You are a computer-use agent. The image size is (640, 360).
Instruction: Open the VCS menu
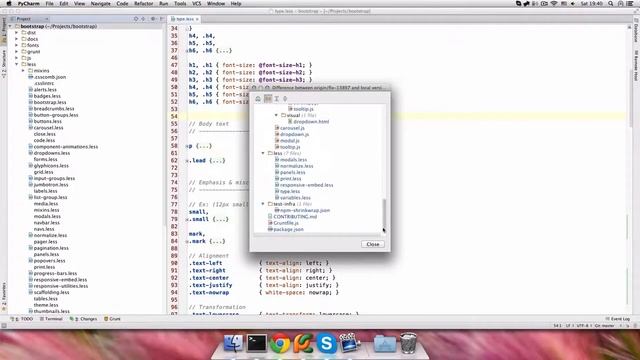(x=197, y=4)
